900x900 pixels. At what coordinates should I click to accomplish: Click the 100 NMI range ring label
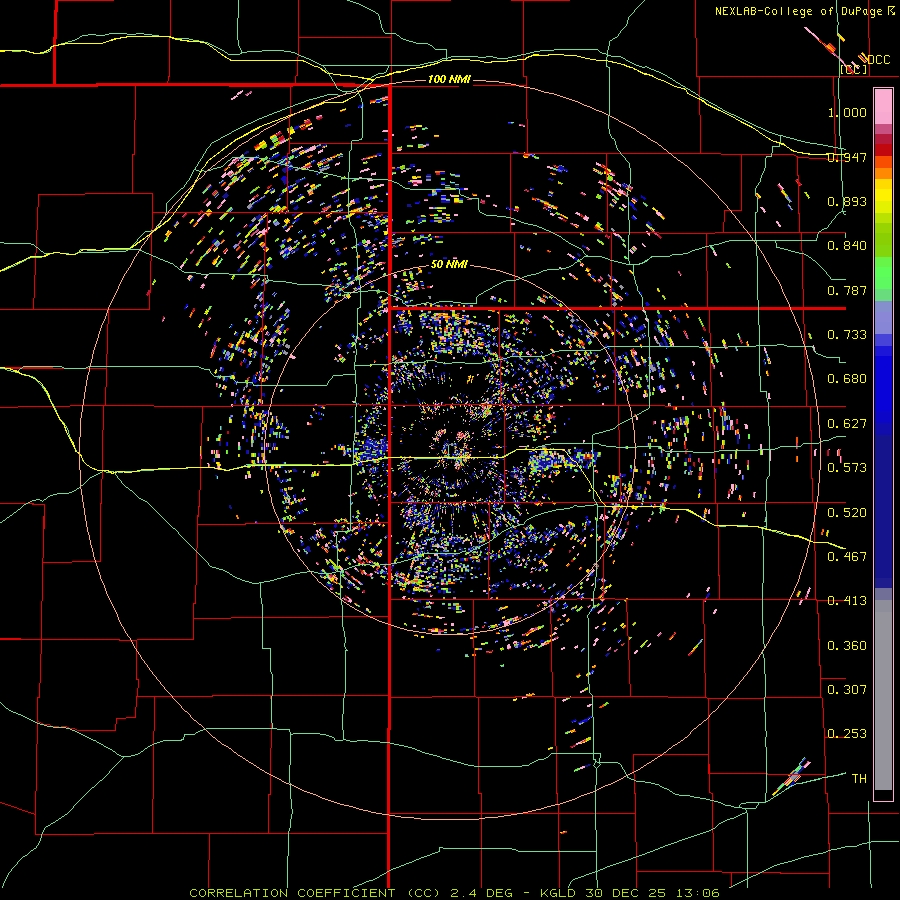[449, 79]
